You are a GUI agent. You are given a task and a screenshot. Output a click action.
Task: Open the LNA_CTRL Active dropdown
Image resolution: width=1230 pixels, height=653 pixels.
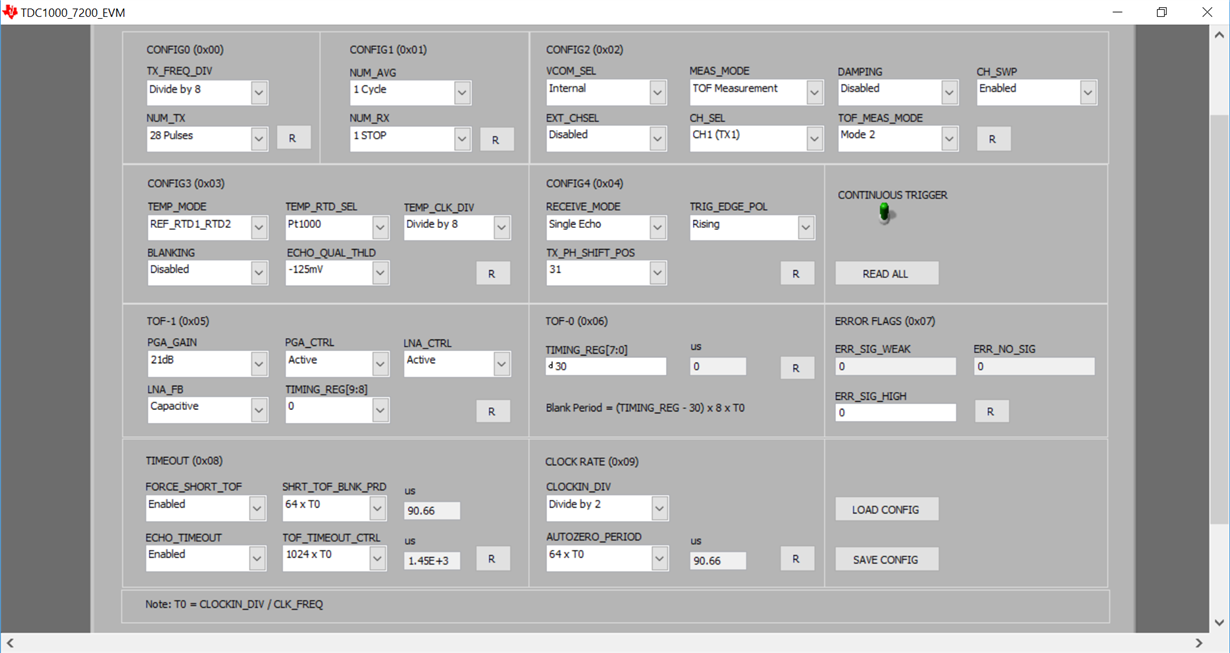[x=457, y=363]
